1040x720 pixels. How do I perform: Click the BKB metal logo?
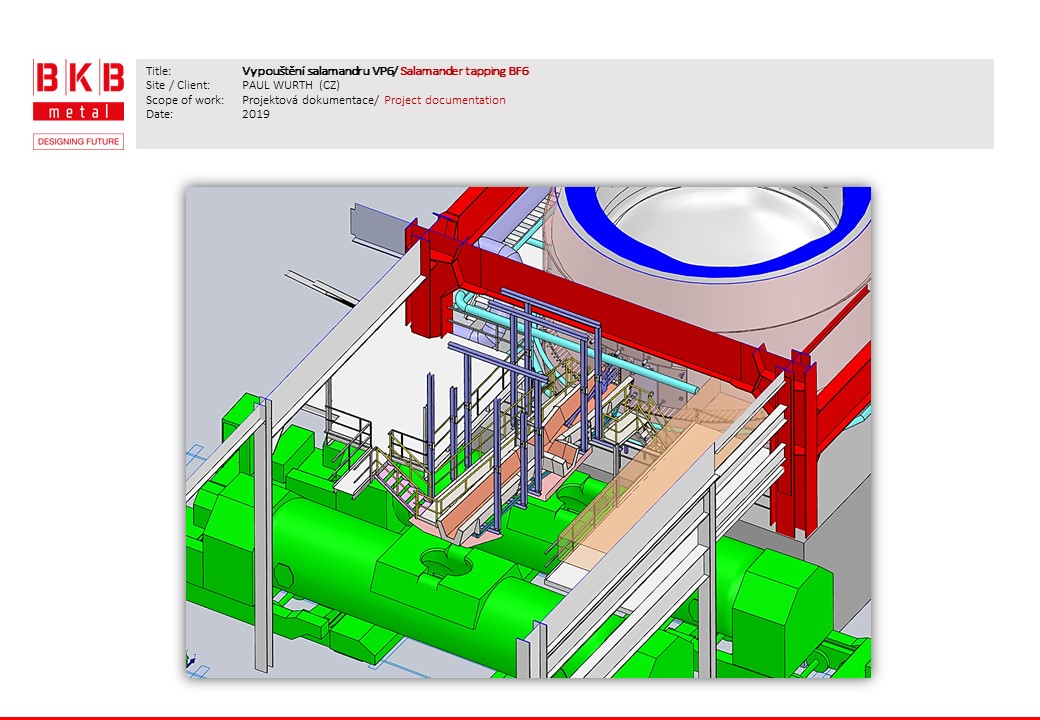click(x=79, y=90)
